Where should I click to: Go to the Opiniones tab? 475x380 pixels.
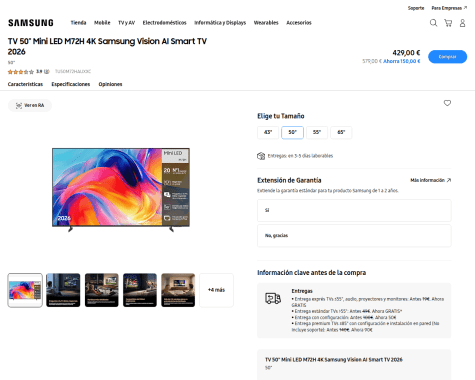pyautogui.click(x=110, y=84)
